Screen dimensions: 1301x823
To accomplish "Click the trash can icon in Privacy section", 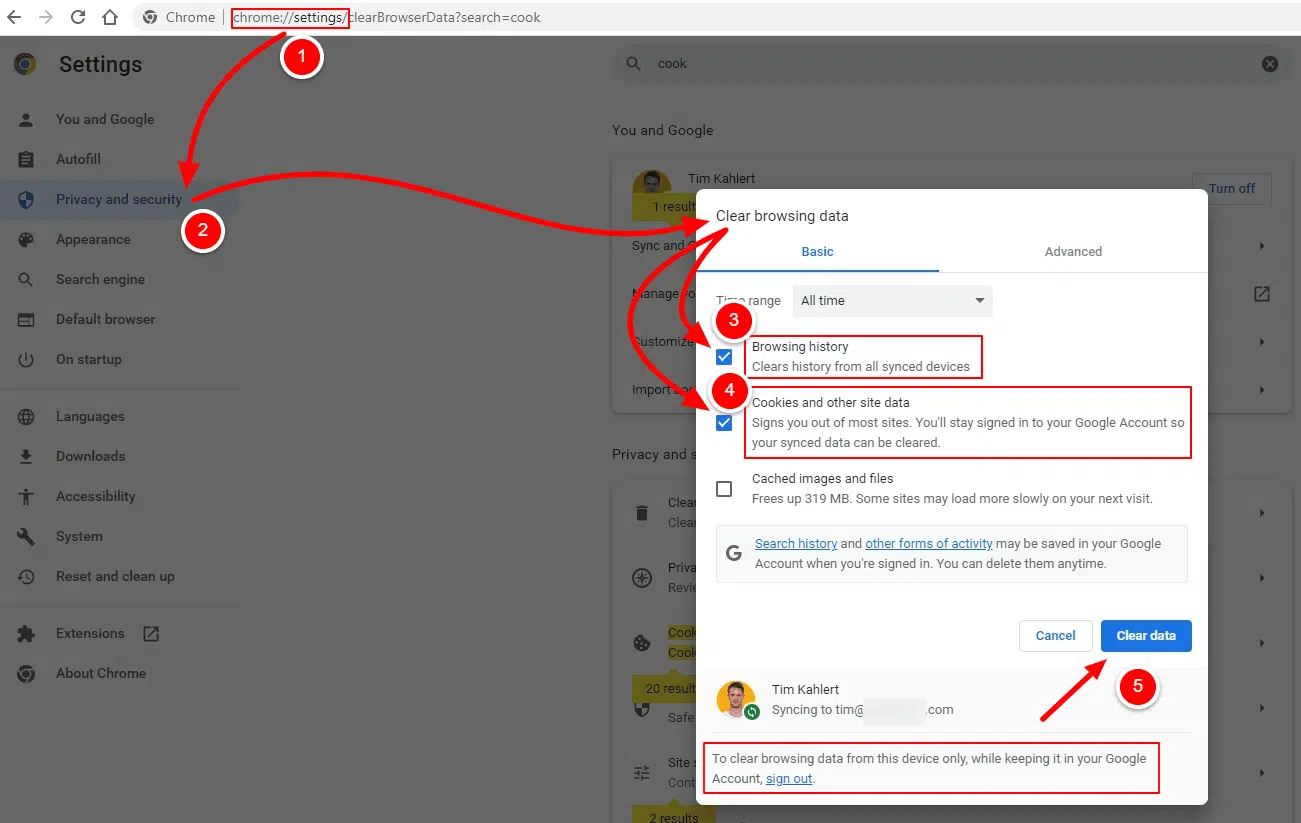I will [642, 513].
